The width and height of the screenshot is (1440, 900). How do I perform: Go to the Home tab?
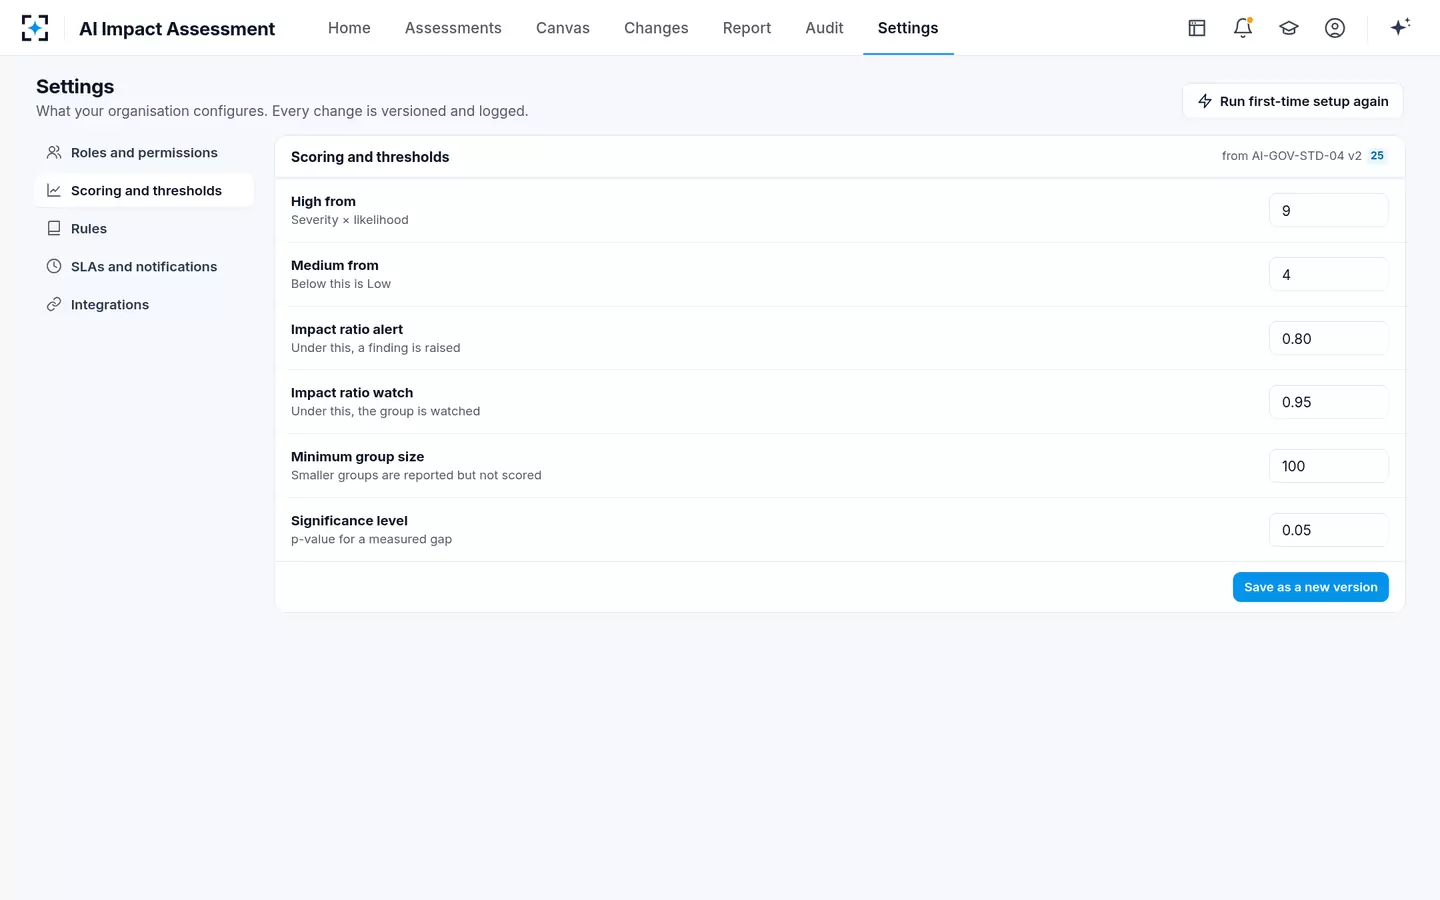[x=349, y=28]
